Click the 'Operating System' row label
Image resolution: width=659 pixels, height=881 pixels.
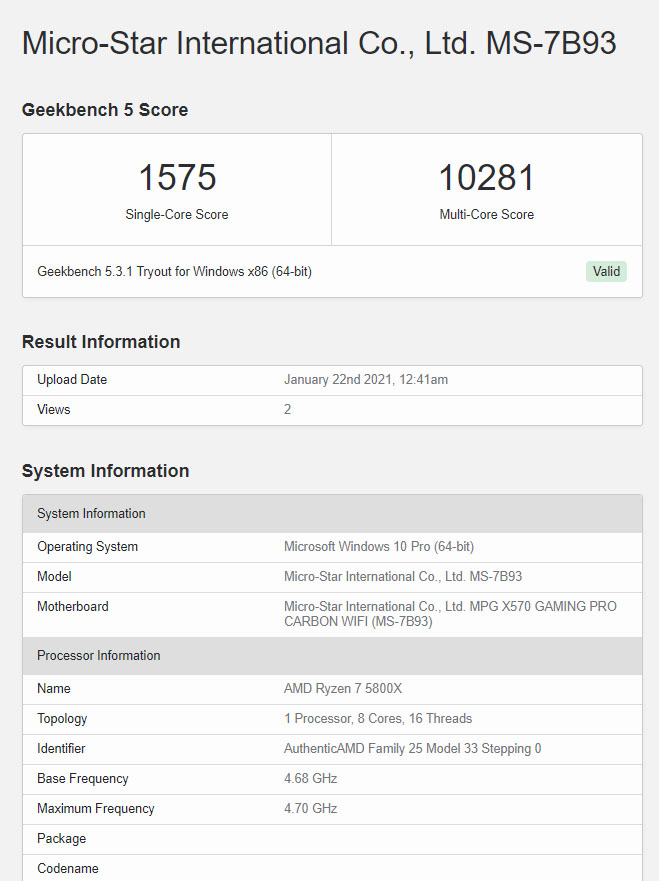[87, 547]
